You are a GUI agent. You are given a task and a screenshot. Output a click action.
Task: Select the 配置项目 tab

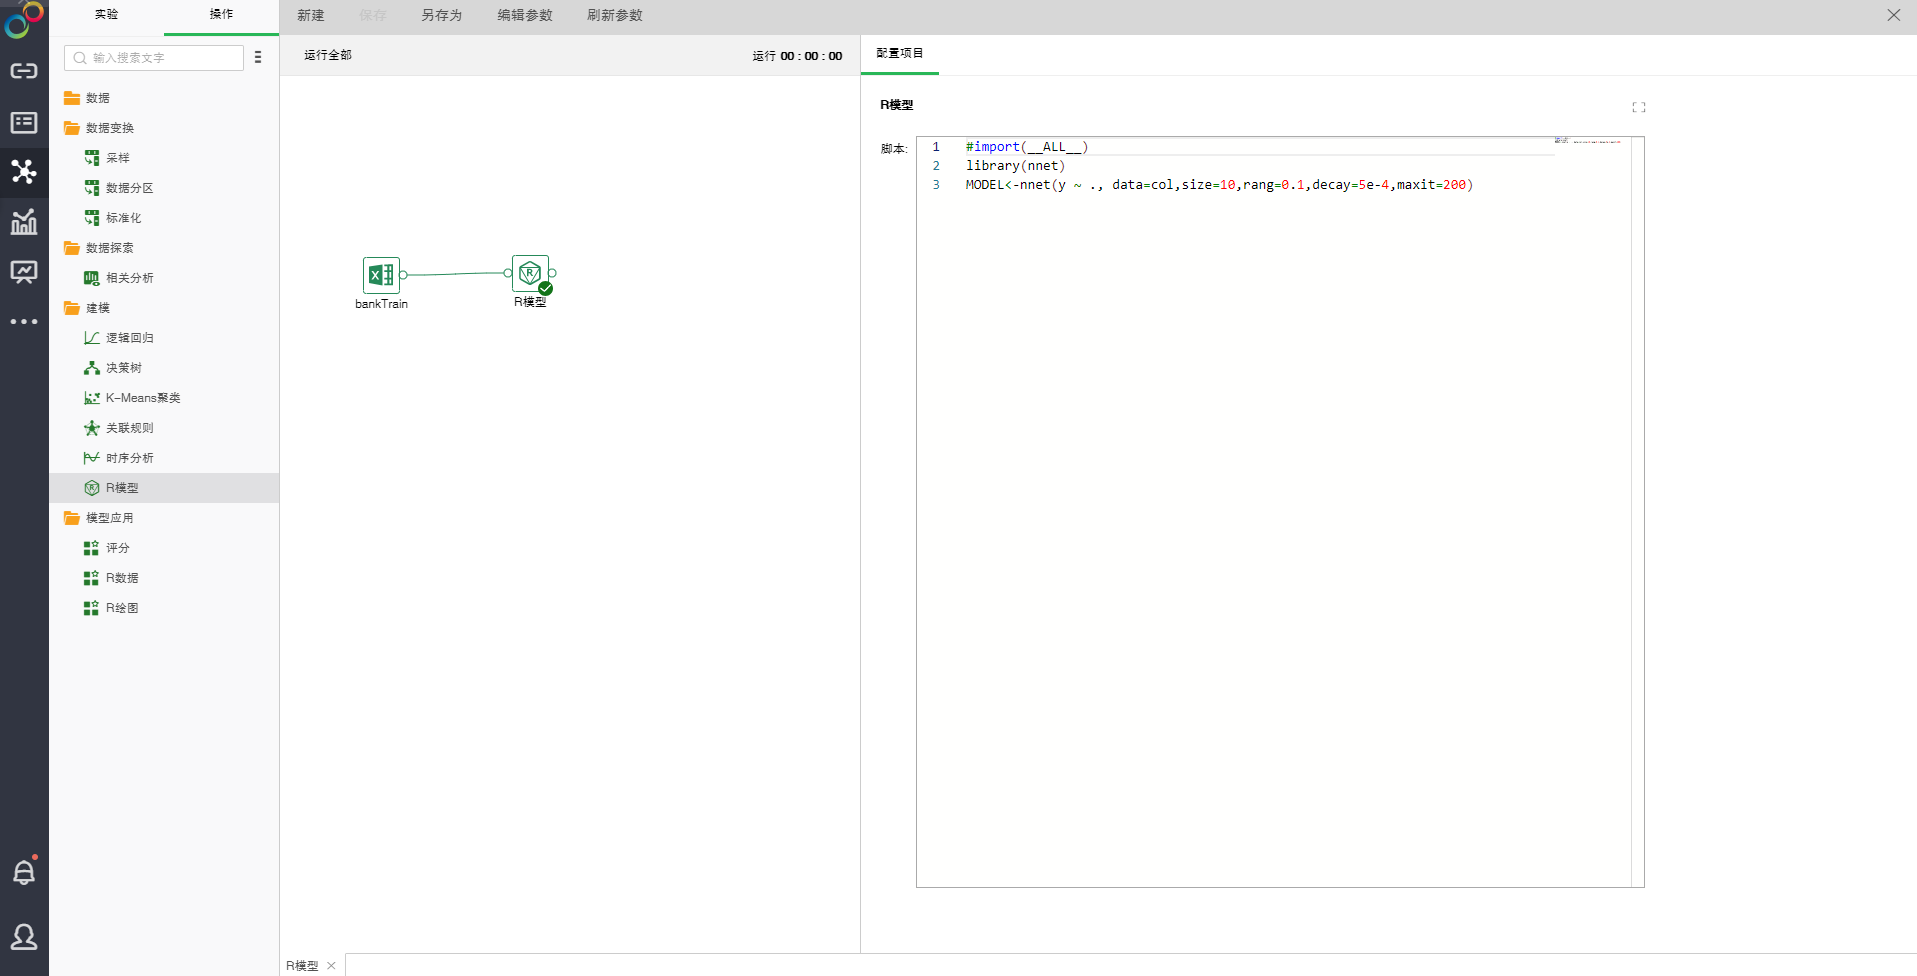tap(899, 54)
